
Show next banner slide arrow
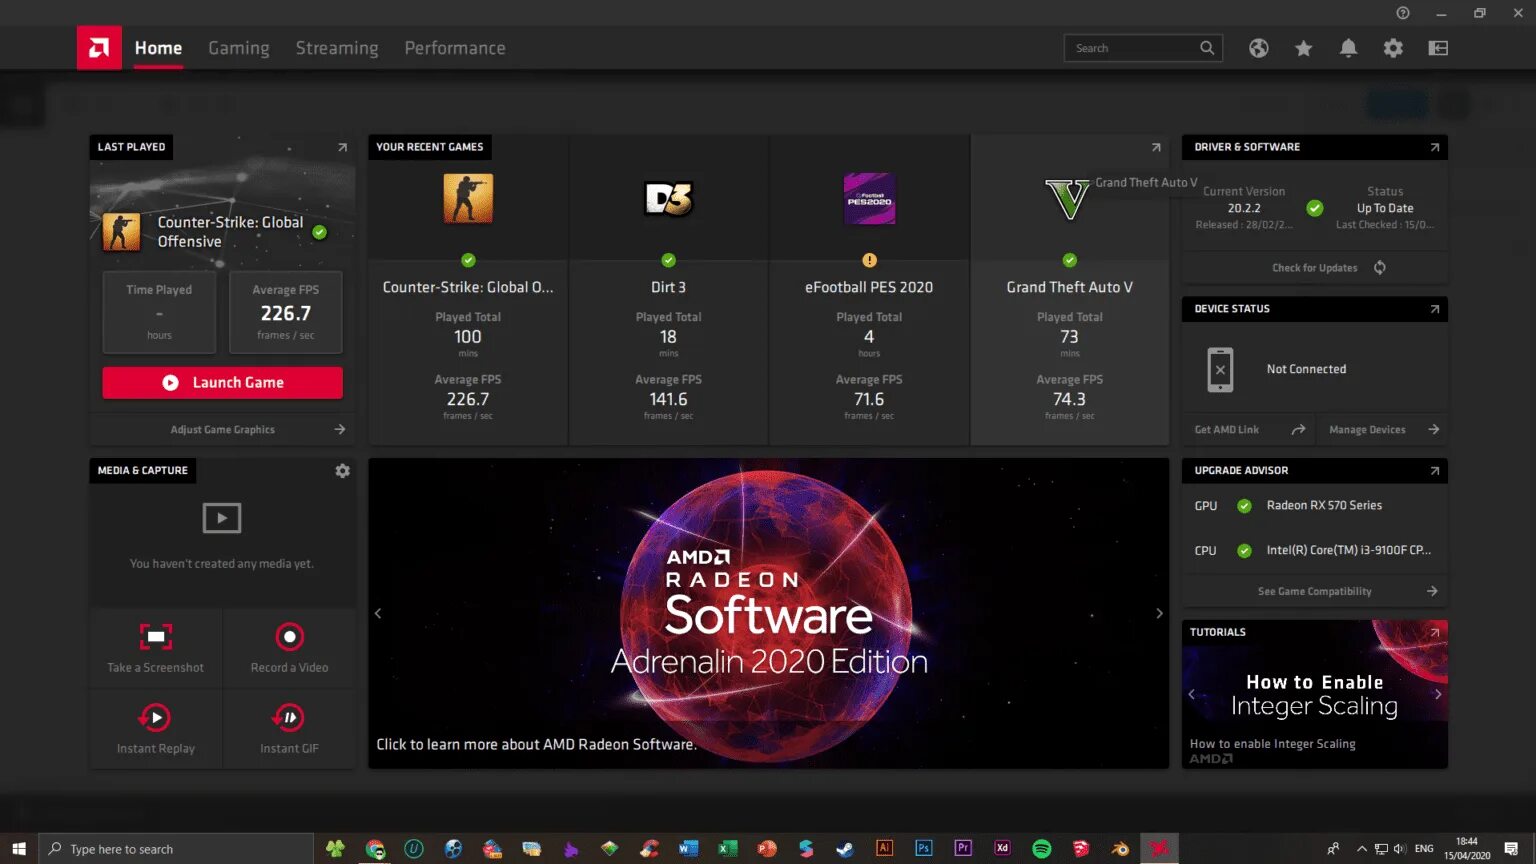point(1159,614)
